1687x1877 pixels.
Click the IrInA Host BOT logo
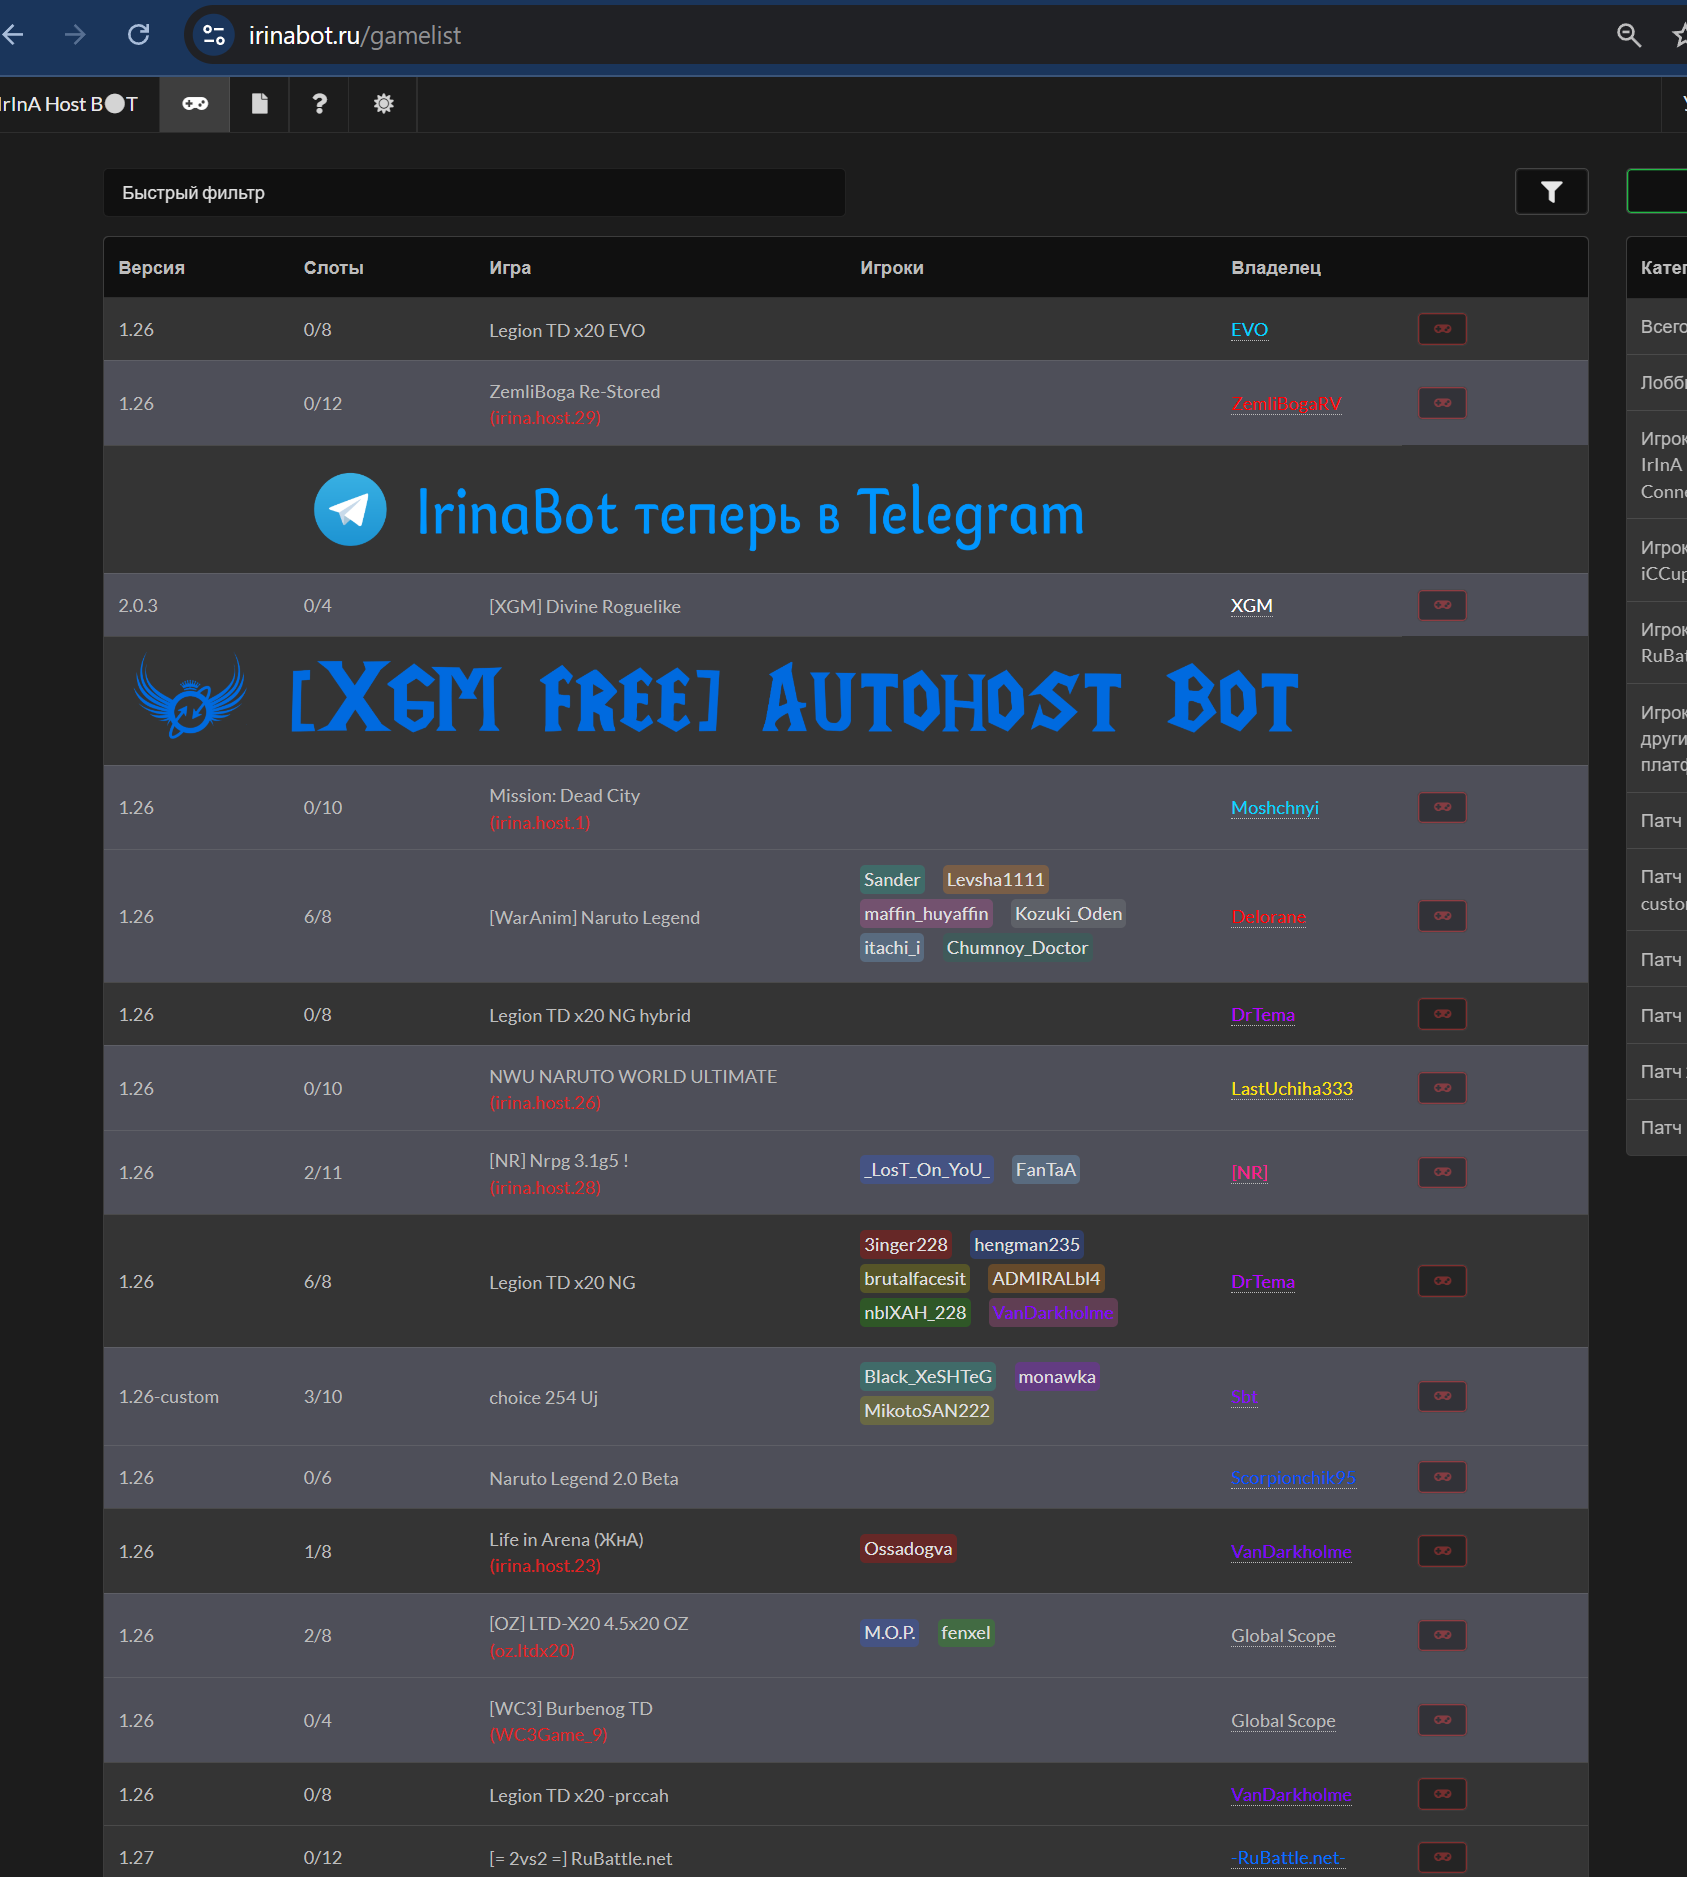click(x=68, y=104)
